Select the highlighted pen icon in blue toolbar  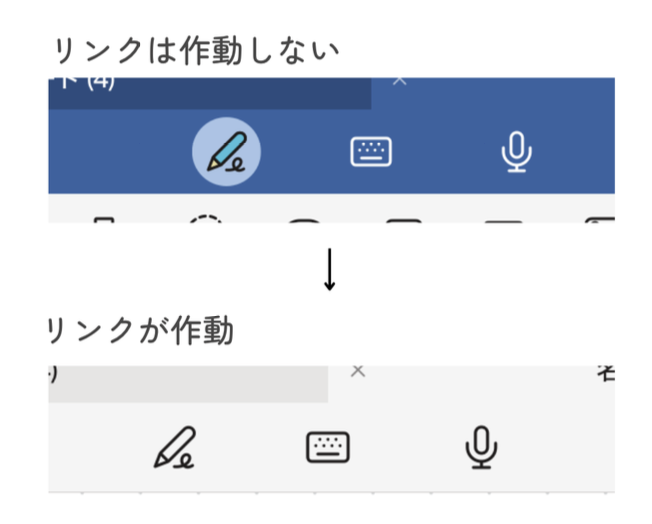pyautogui.click(x=226, y=152)
